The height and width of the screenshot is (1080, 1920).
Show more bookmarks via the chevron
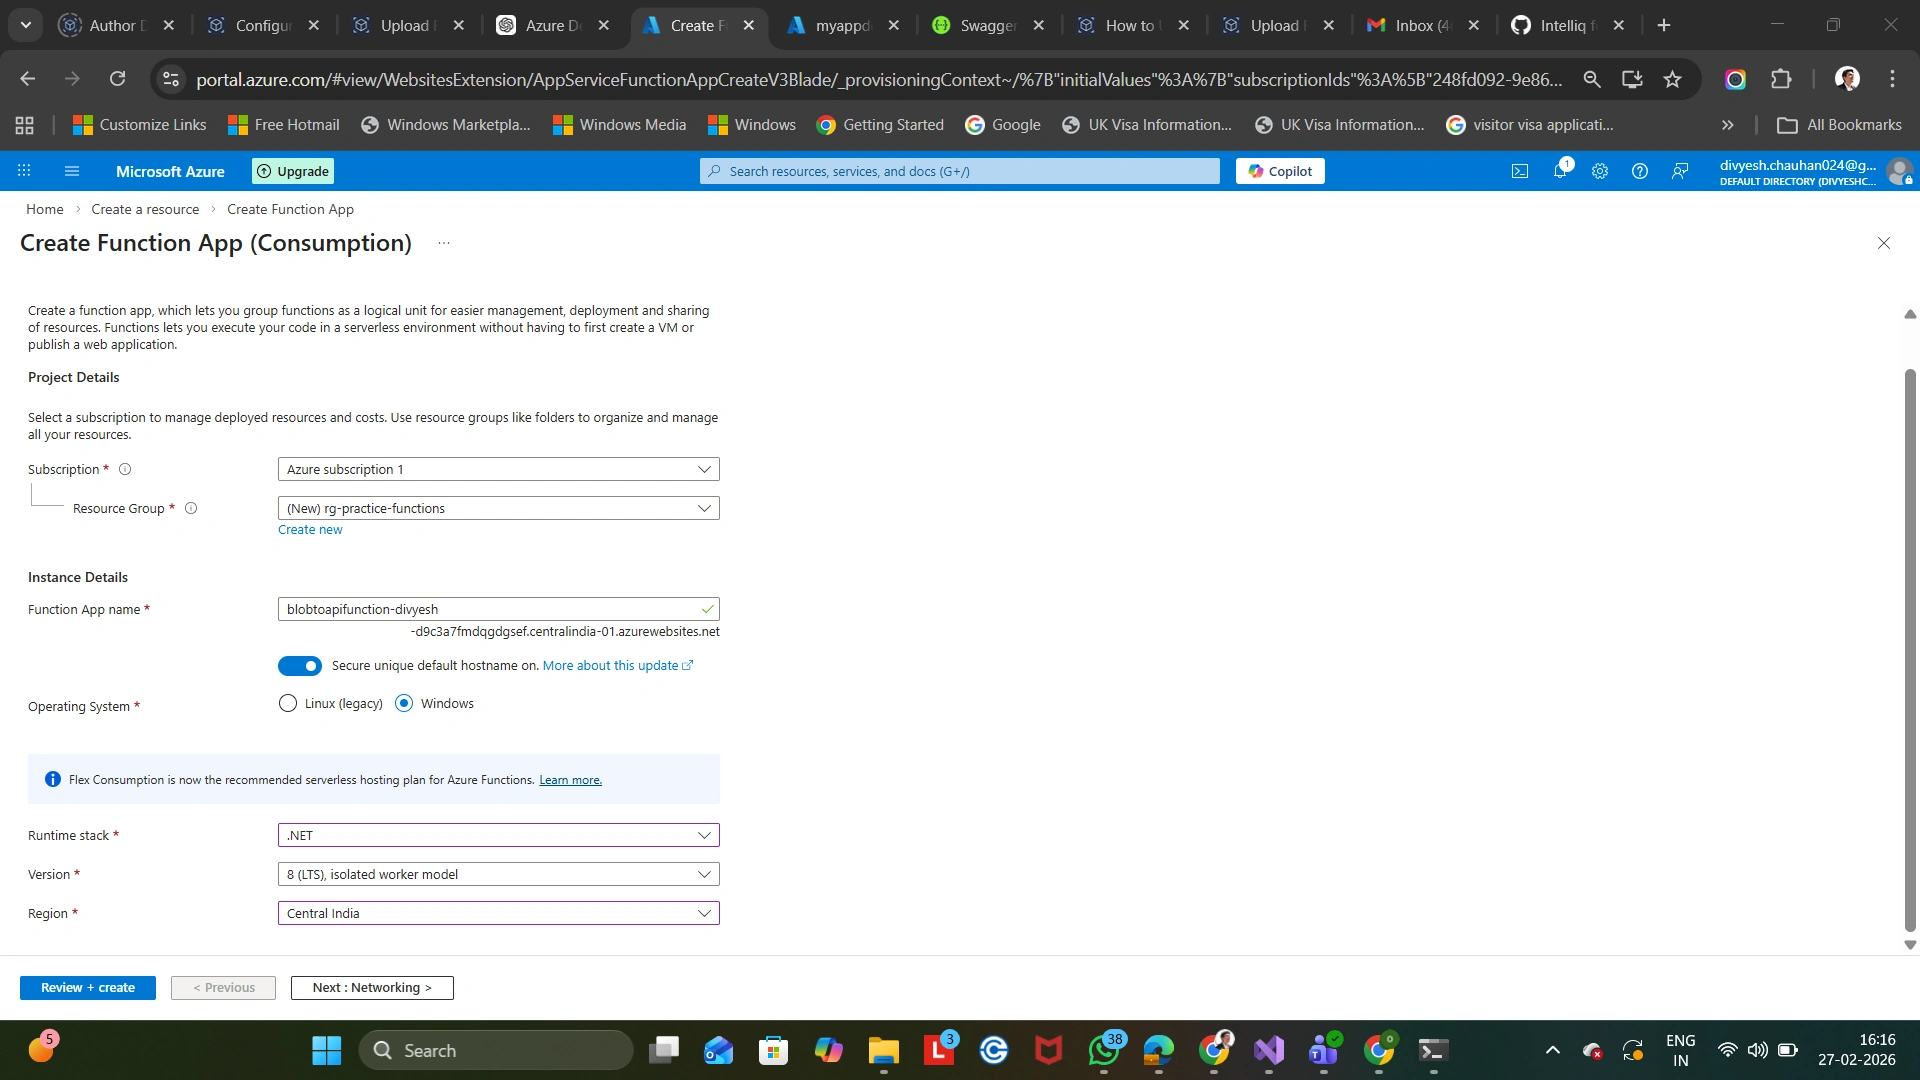1727,125
